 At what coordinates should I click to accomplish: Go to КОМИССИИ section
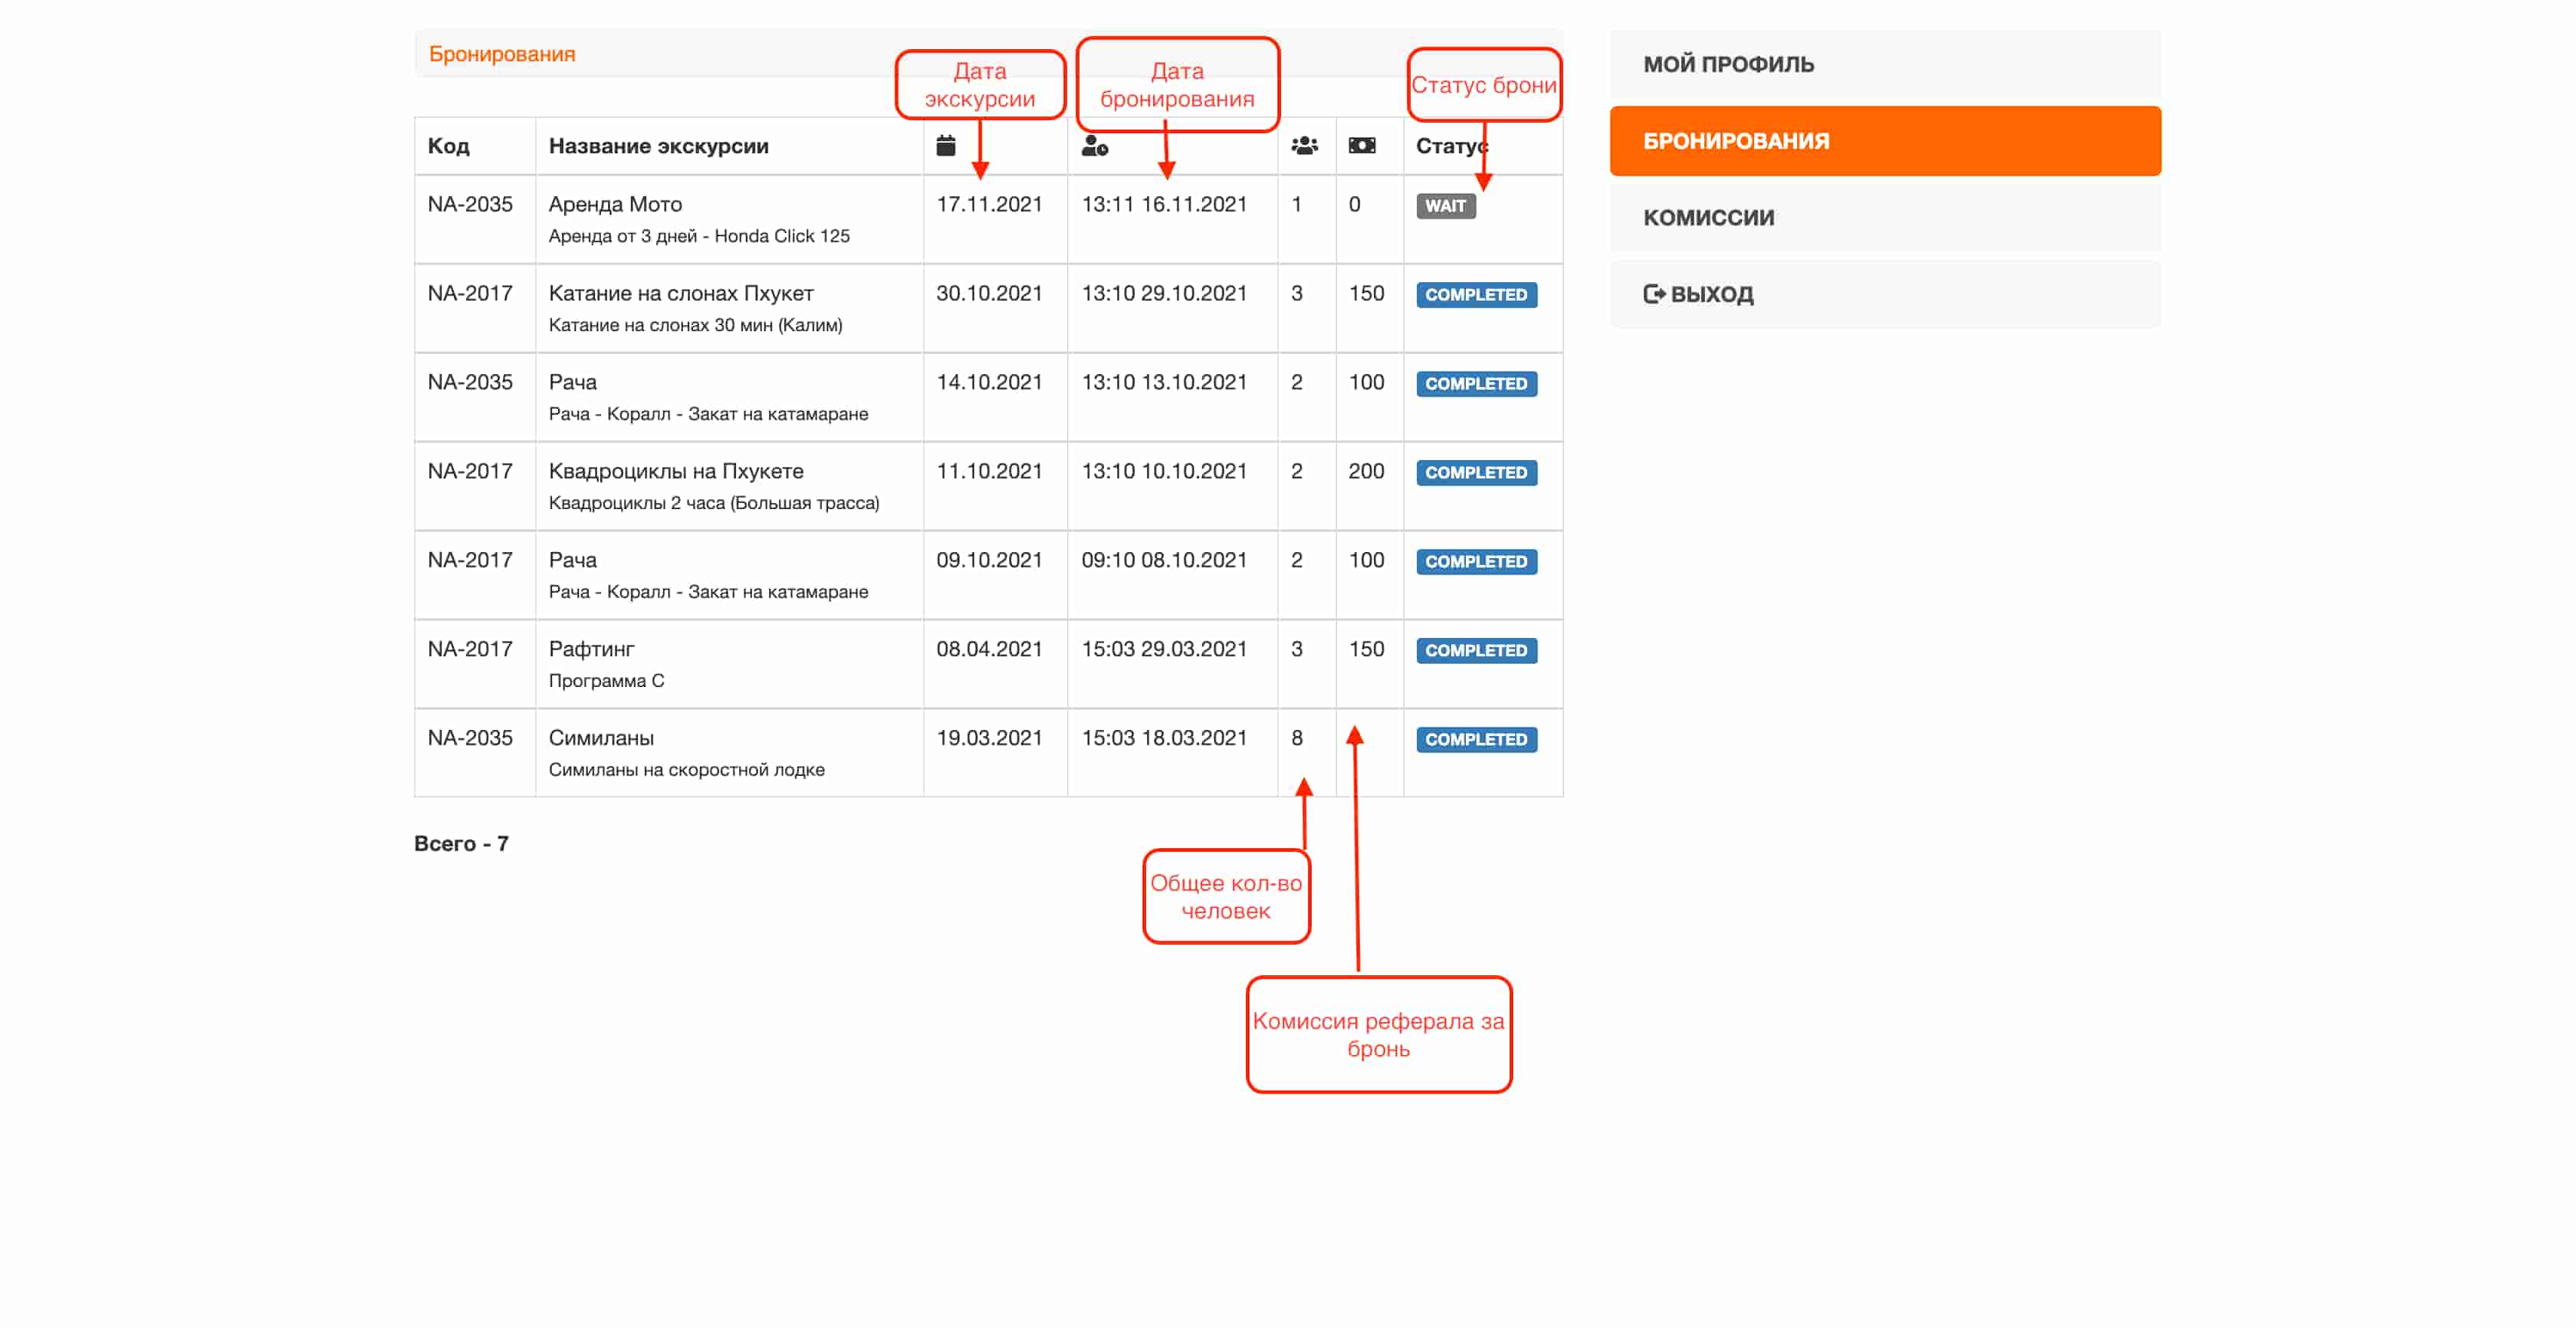tap(1708, 218)
